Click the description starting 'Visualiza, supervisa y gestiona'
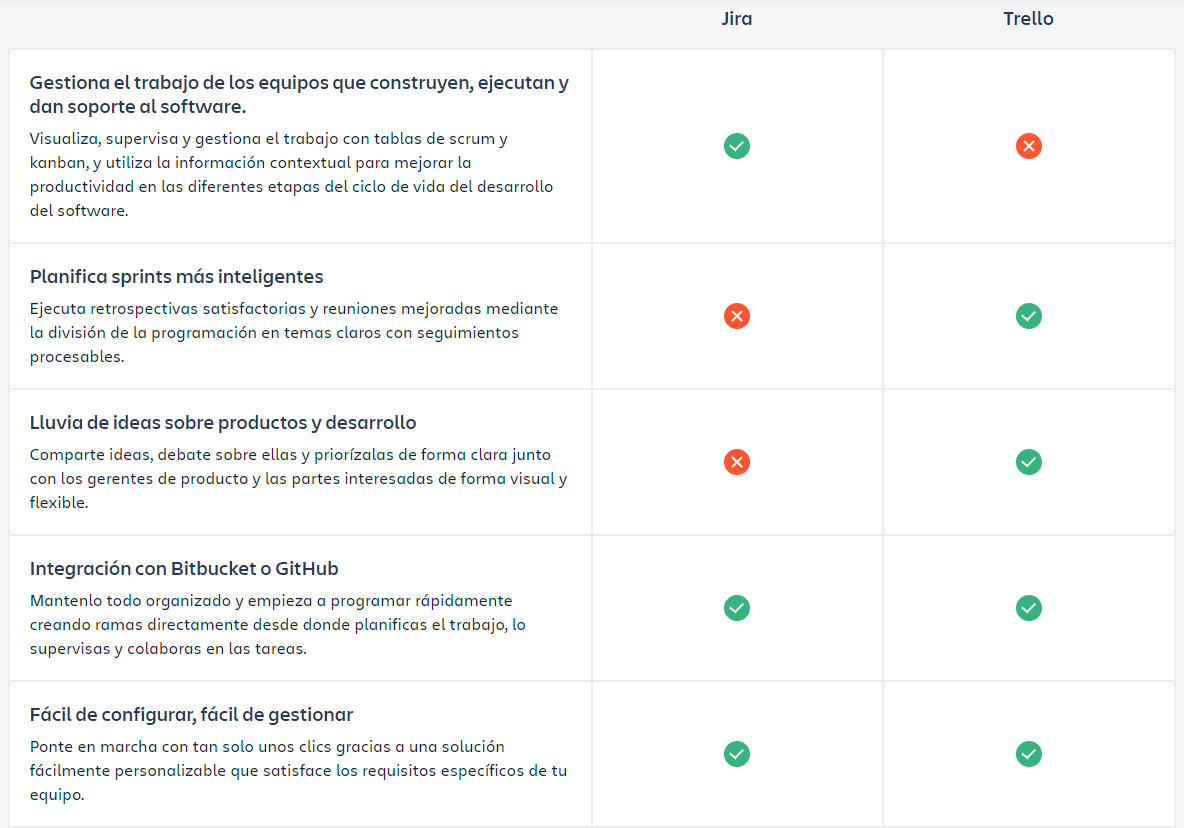 point(291,174)
